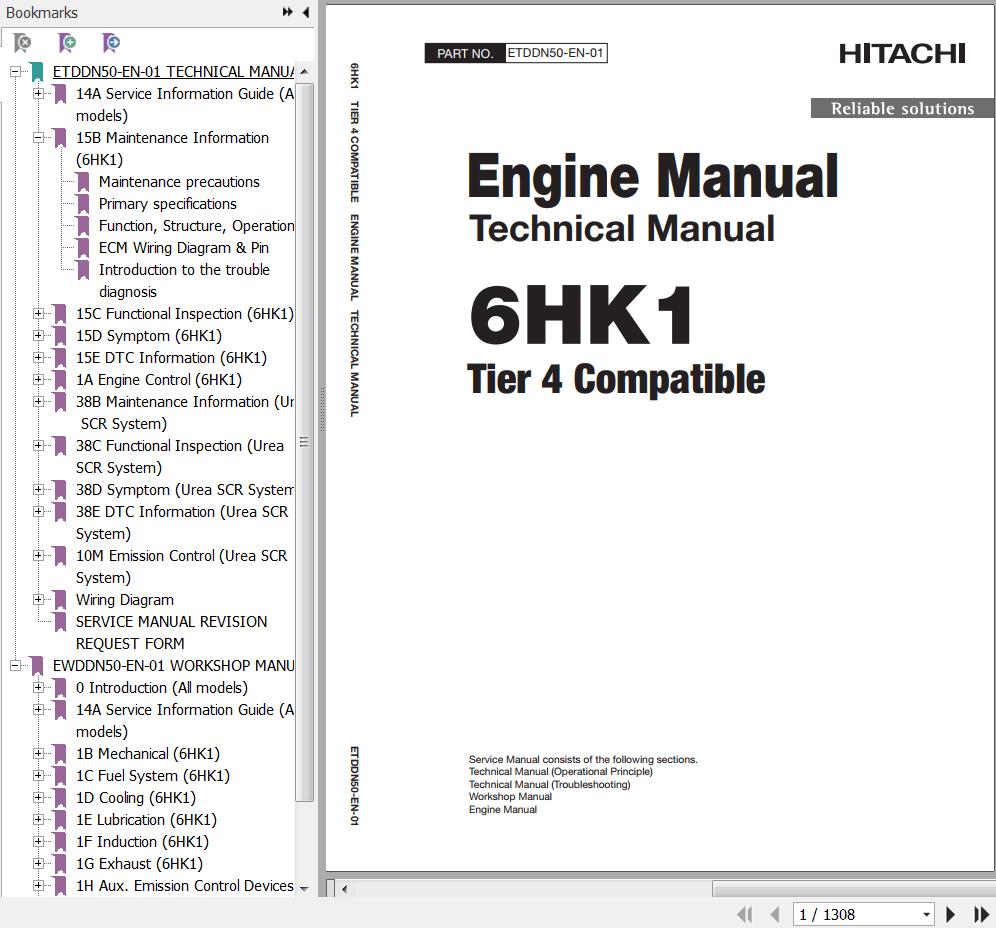Click the add bookmark icon
996x928 pixels.
pos(67,43)
